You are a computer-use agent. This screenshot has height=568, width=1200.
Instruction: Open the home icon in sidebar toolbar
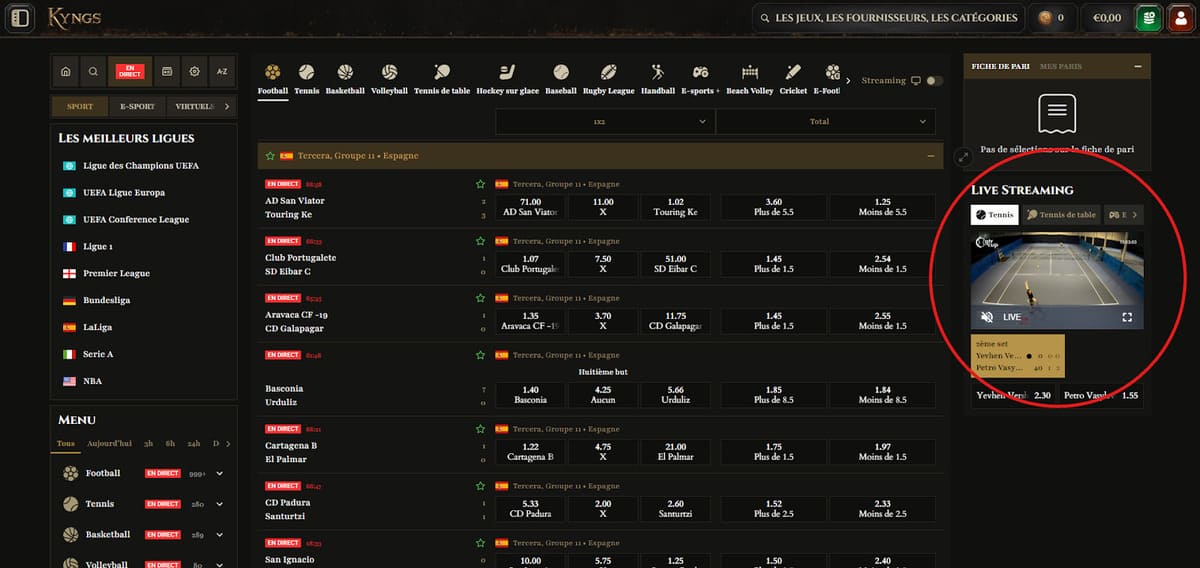pyautogui.click(x=66, y=71)
